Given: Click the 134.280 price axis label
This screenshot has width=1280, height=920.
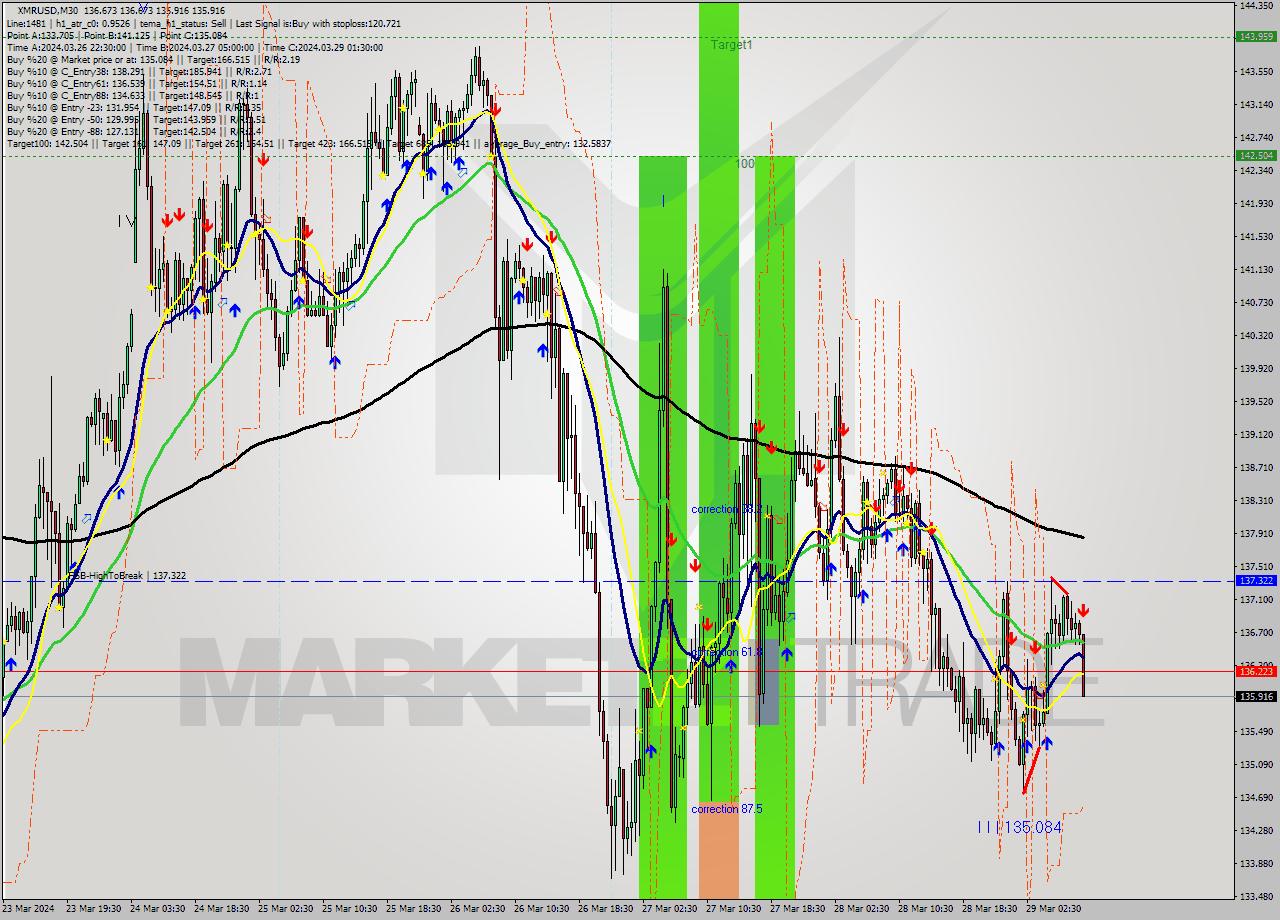Looking at the screenshot, I should [1256, 830].
